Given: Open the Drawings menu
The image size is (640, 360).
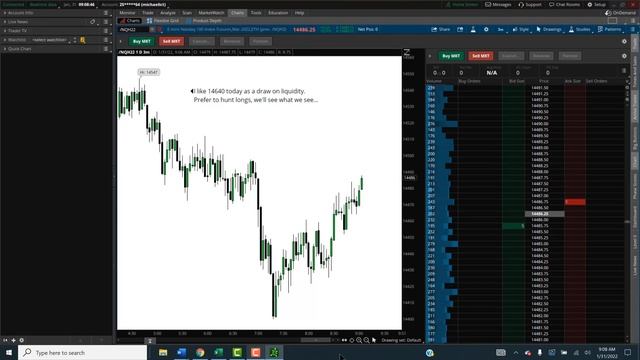Looking at the screenshot, I should point(549,29).
